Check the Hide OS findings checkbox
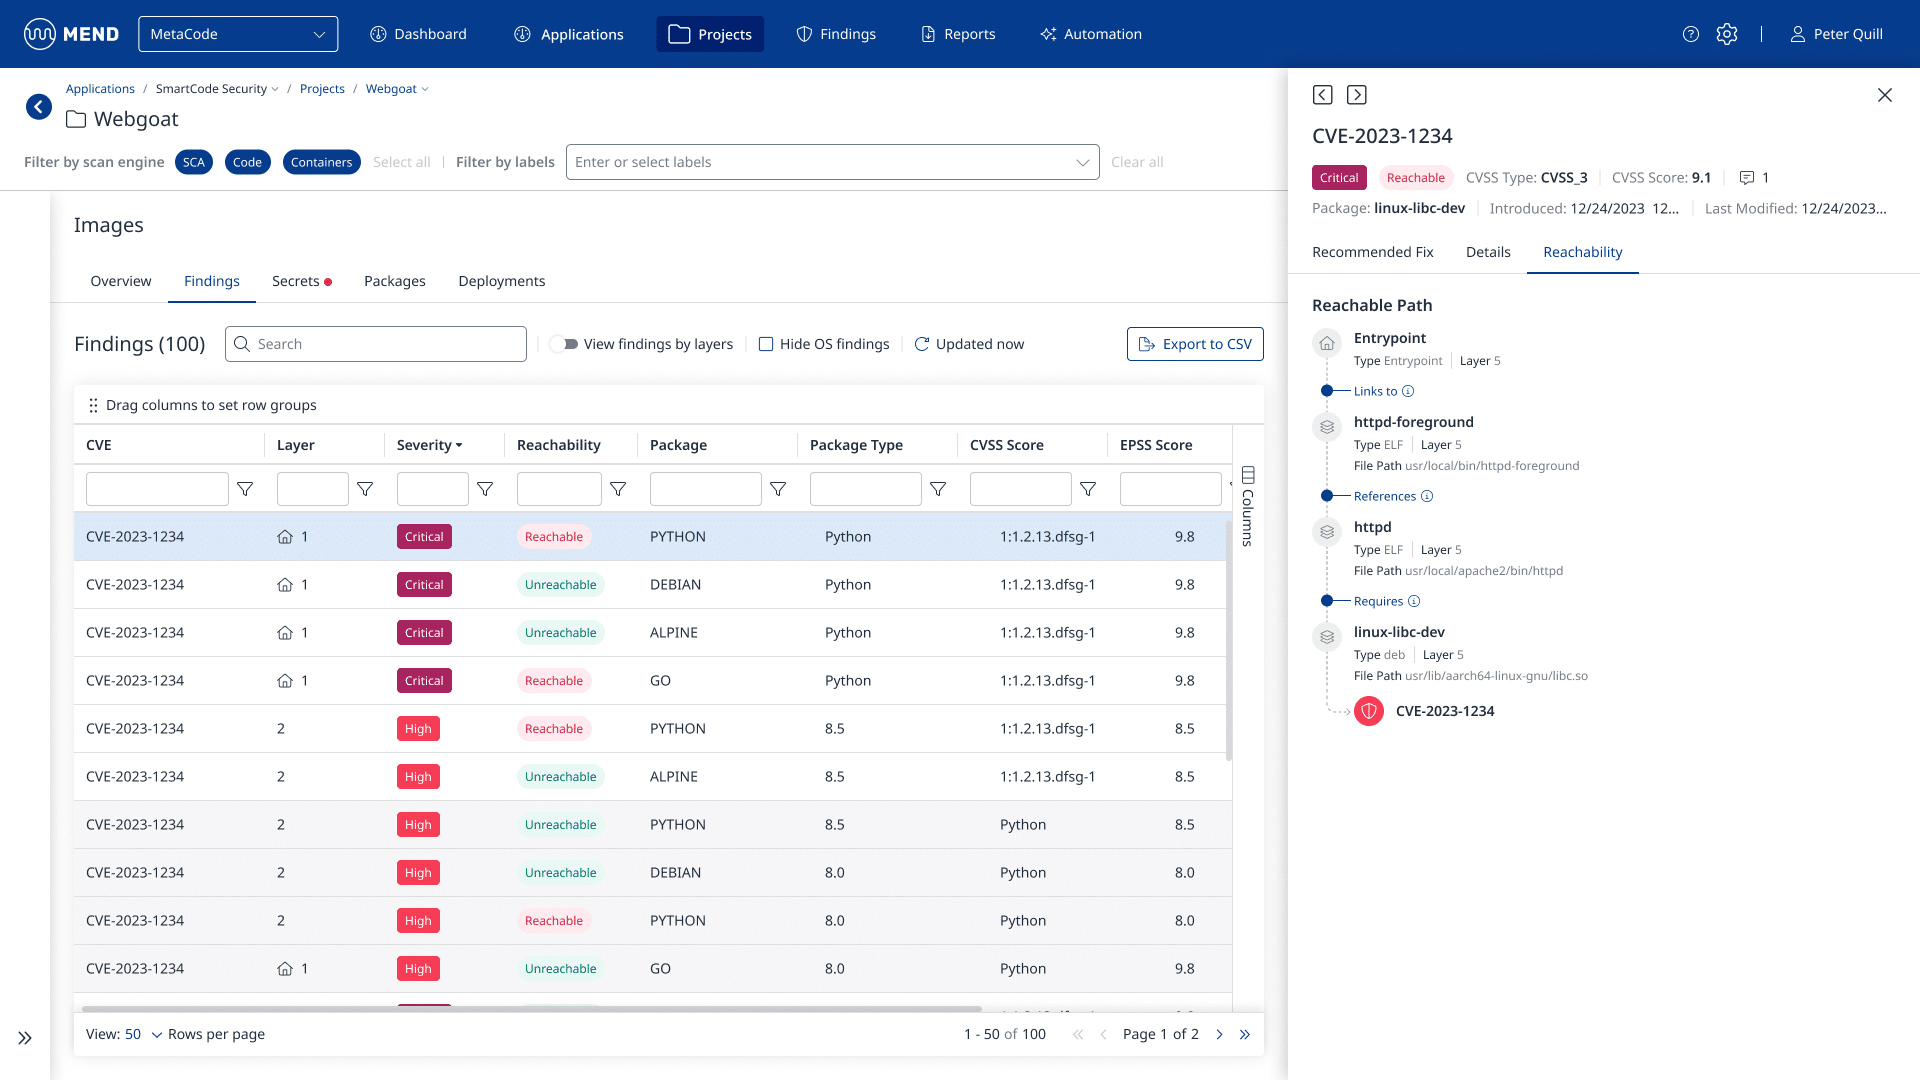 click(x=766, y=343)
